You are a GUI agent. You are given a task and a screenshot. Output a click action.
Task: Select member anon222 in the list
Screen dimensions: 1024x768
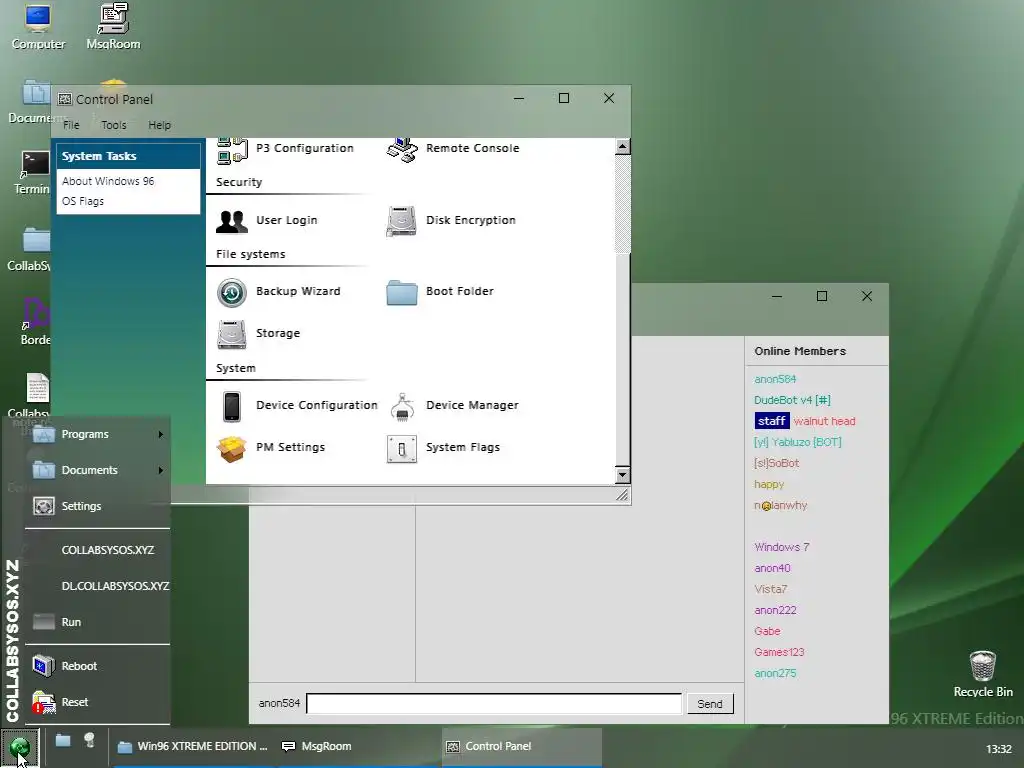click(x=775, y=611)
